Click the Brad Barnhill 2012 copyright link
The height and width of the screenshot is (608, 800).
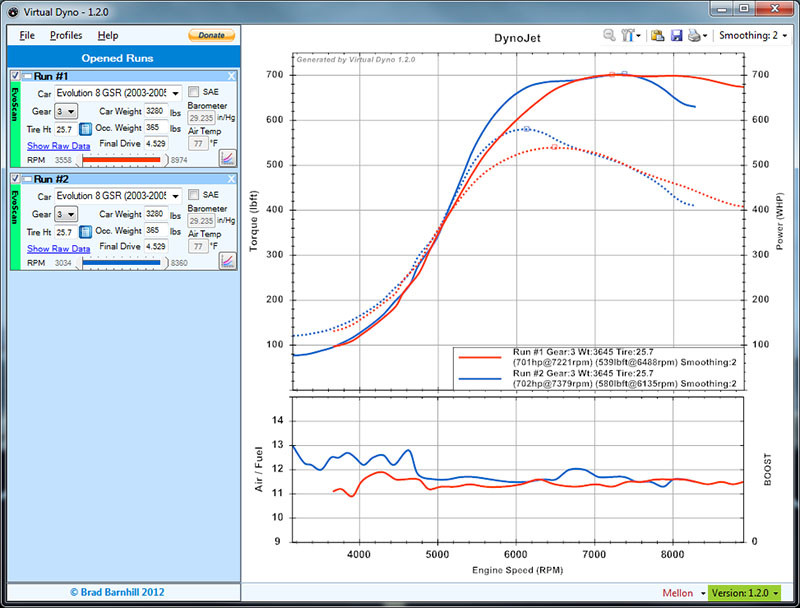(117, 592)
